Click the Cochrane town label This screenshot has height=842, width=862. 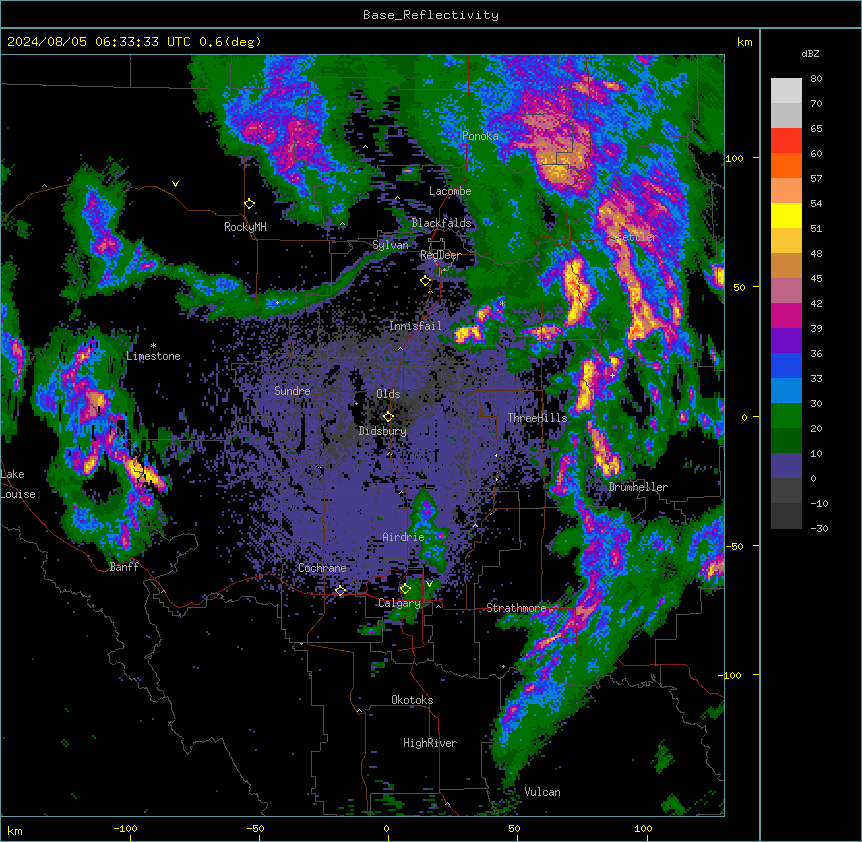(322, 568)
